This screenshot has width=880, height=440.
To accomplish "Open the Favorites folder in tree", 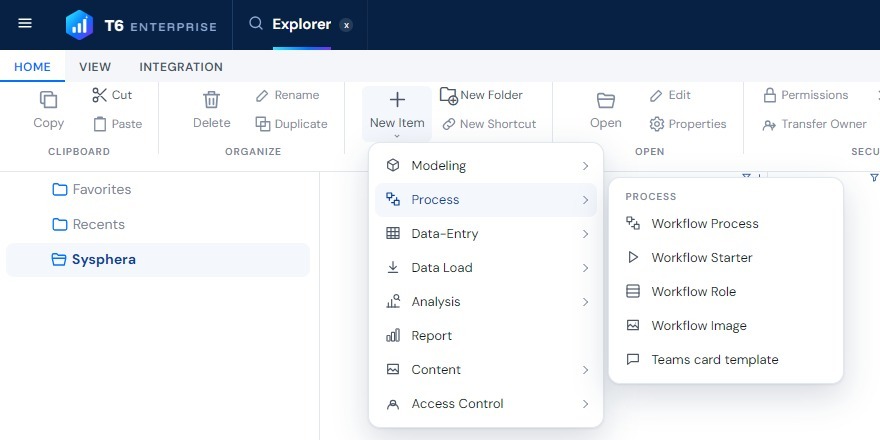I will (91, 190).
